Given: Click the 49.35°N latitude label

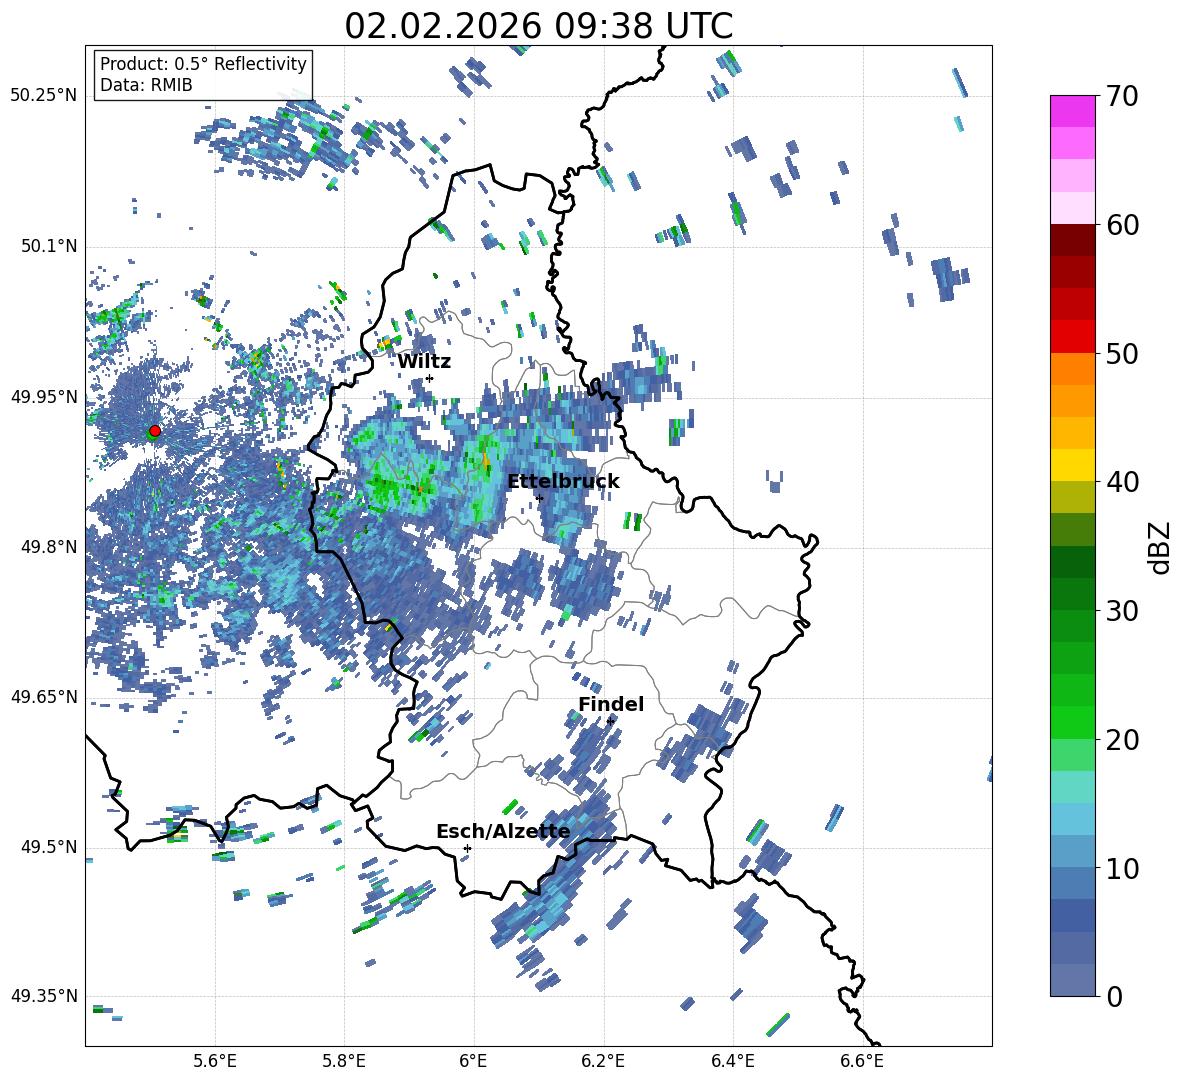Looking at the screenshot, I should coord(43,996).
